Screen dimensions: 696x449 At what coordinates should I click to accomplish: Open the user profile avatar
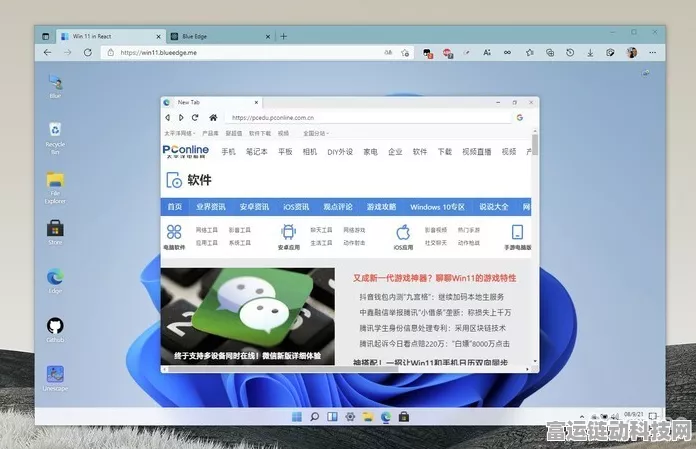coord(632,52)
